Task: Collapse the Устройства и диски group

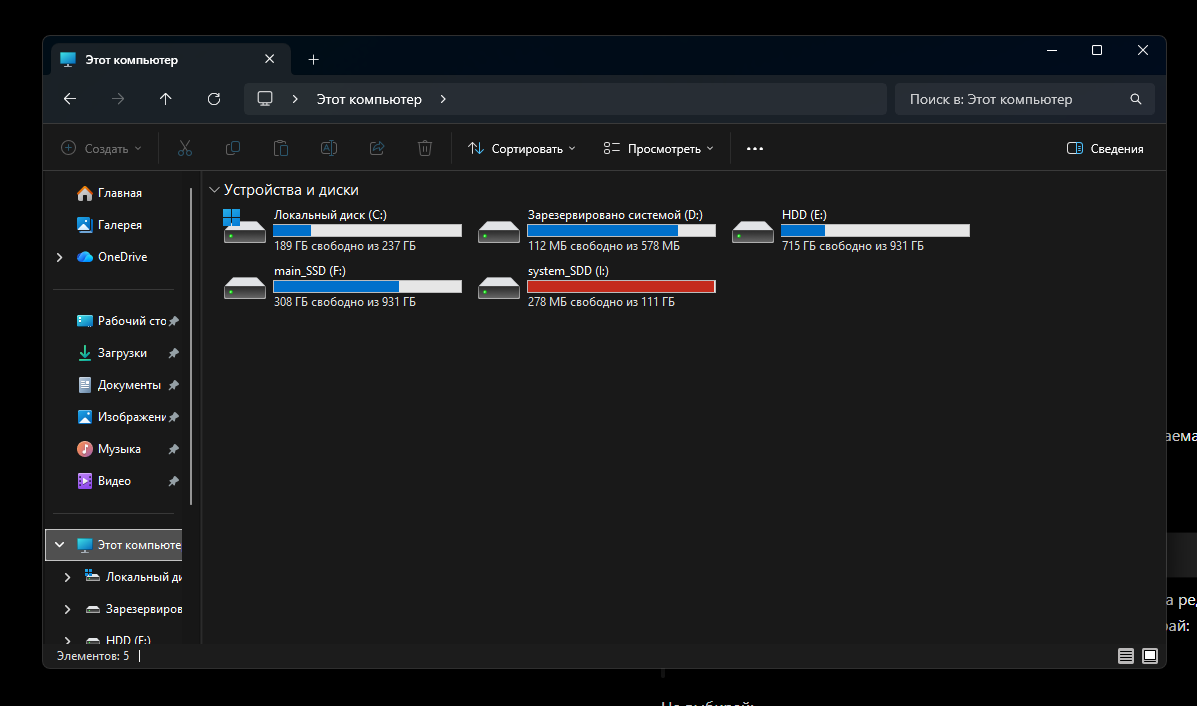Action: [x=215, y=190]
